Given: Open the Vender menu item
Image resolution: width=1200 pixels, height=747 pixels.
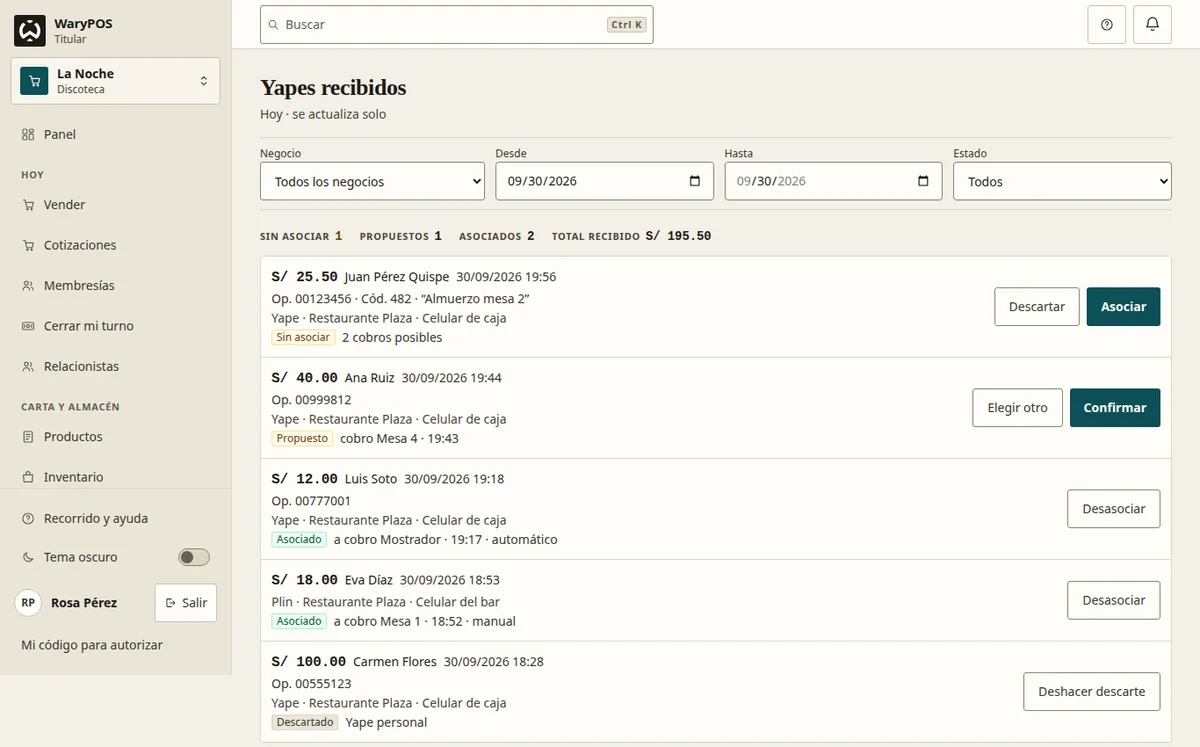Looking at the screenshot, I should point(116,205).
